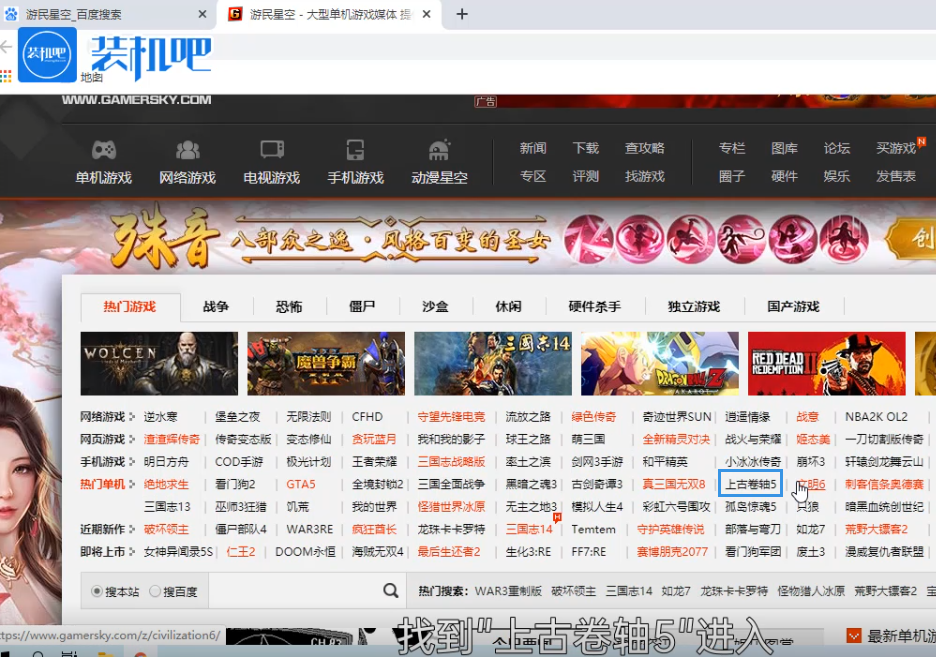Open the 装机吧 logo icon
This screenshot has height=657, width=936.
[x=46, y=56]
